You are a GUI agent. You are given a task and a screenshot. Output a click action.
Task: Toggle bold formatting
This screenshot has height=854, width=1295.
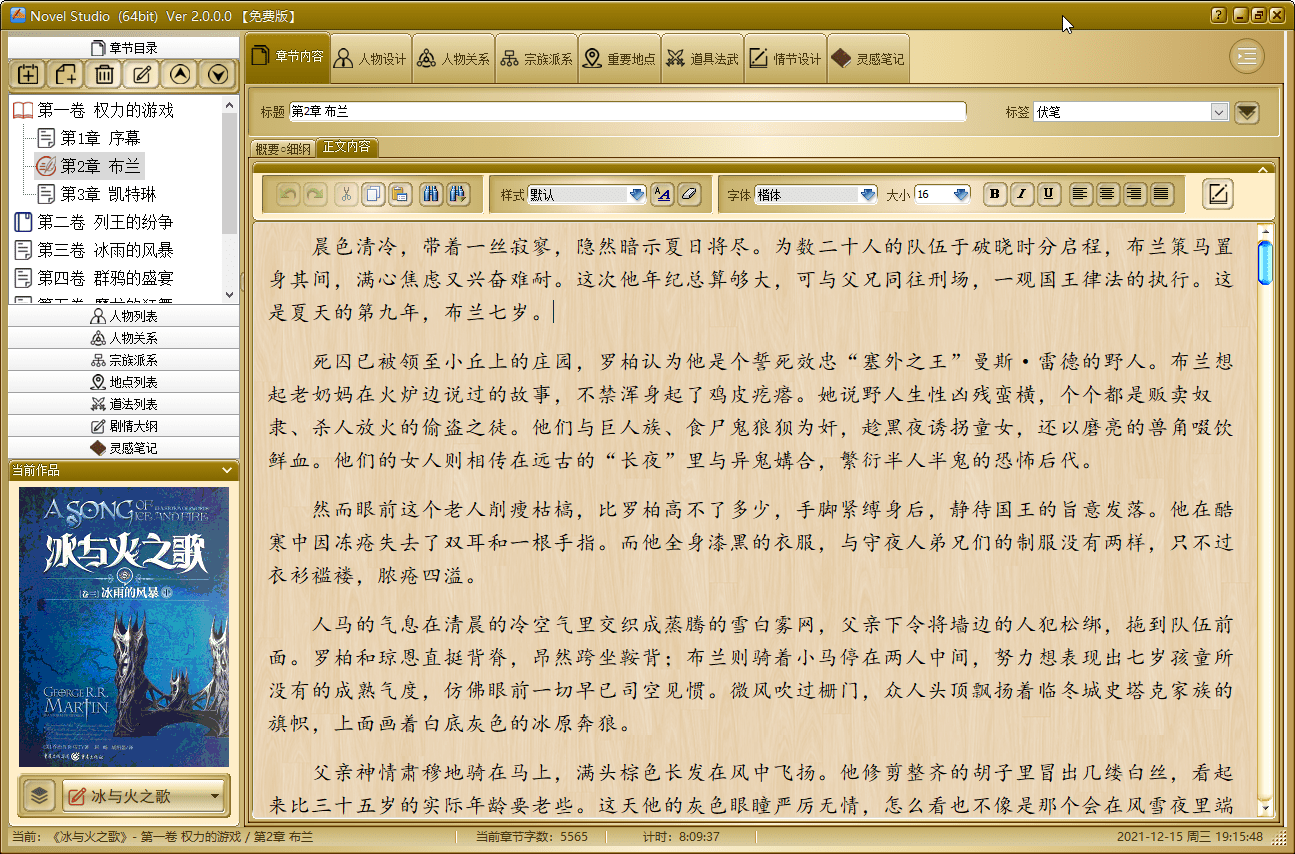tap(994, 195)
